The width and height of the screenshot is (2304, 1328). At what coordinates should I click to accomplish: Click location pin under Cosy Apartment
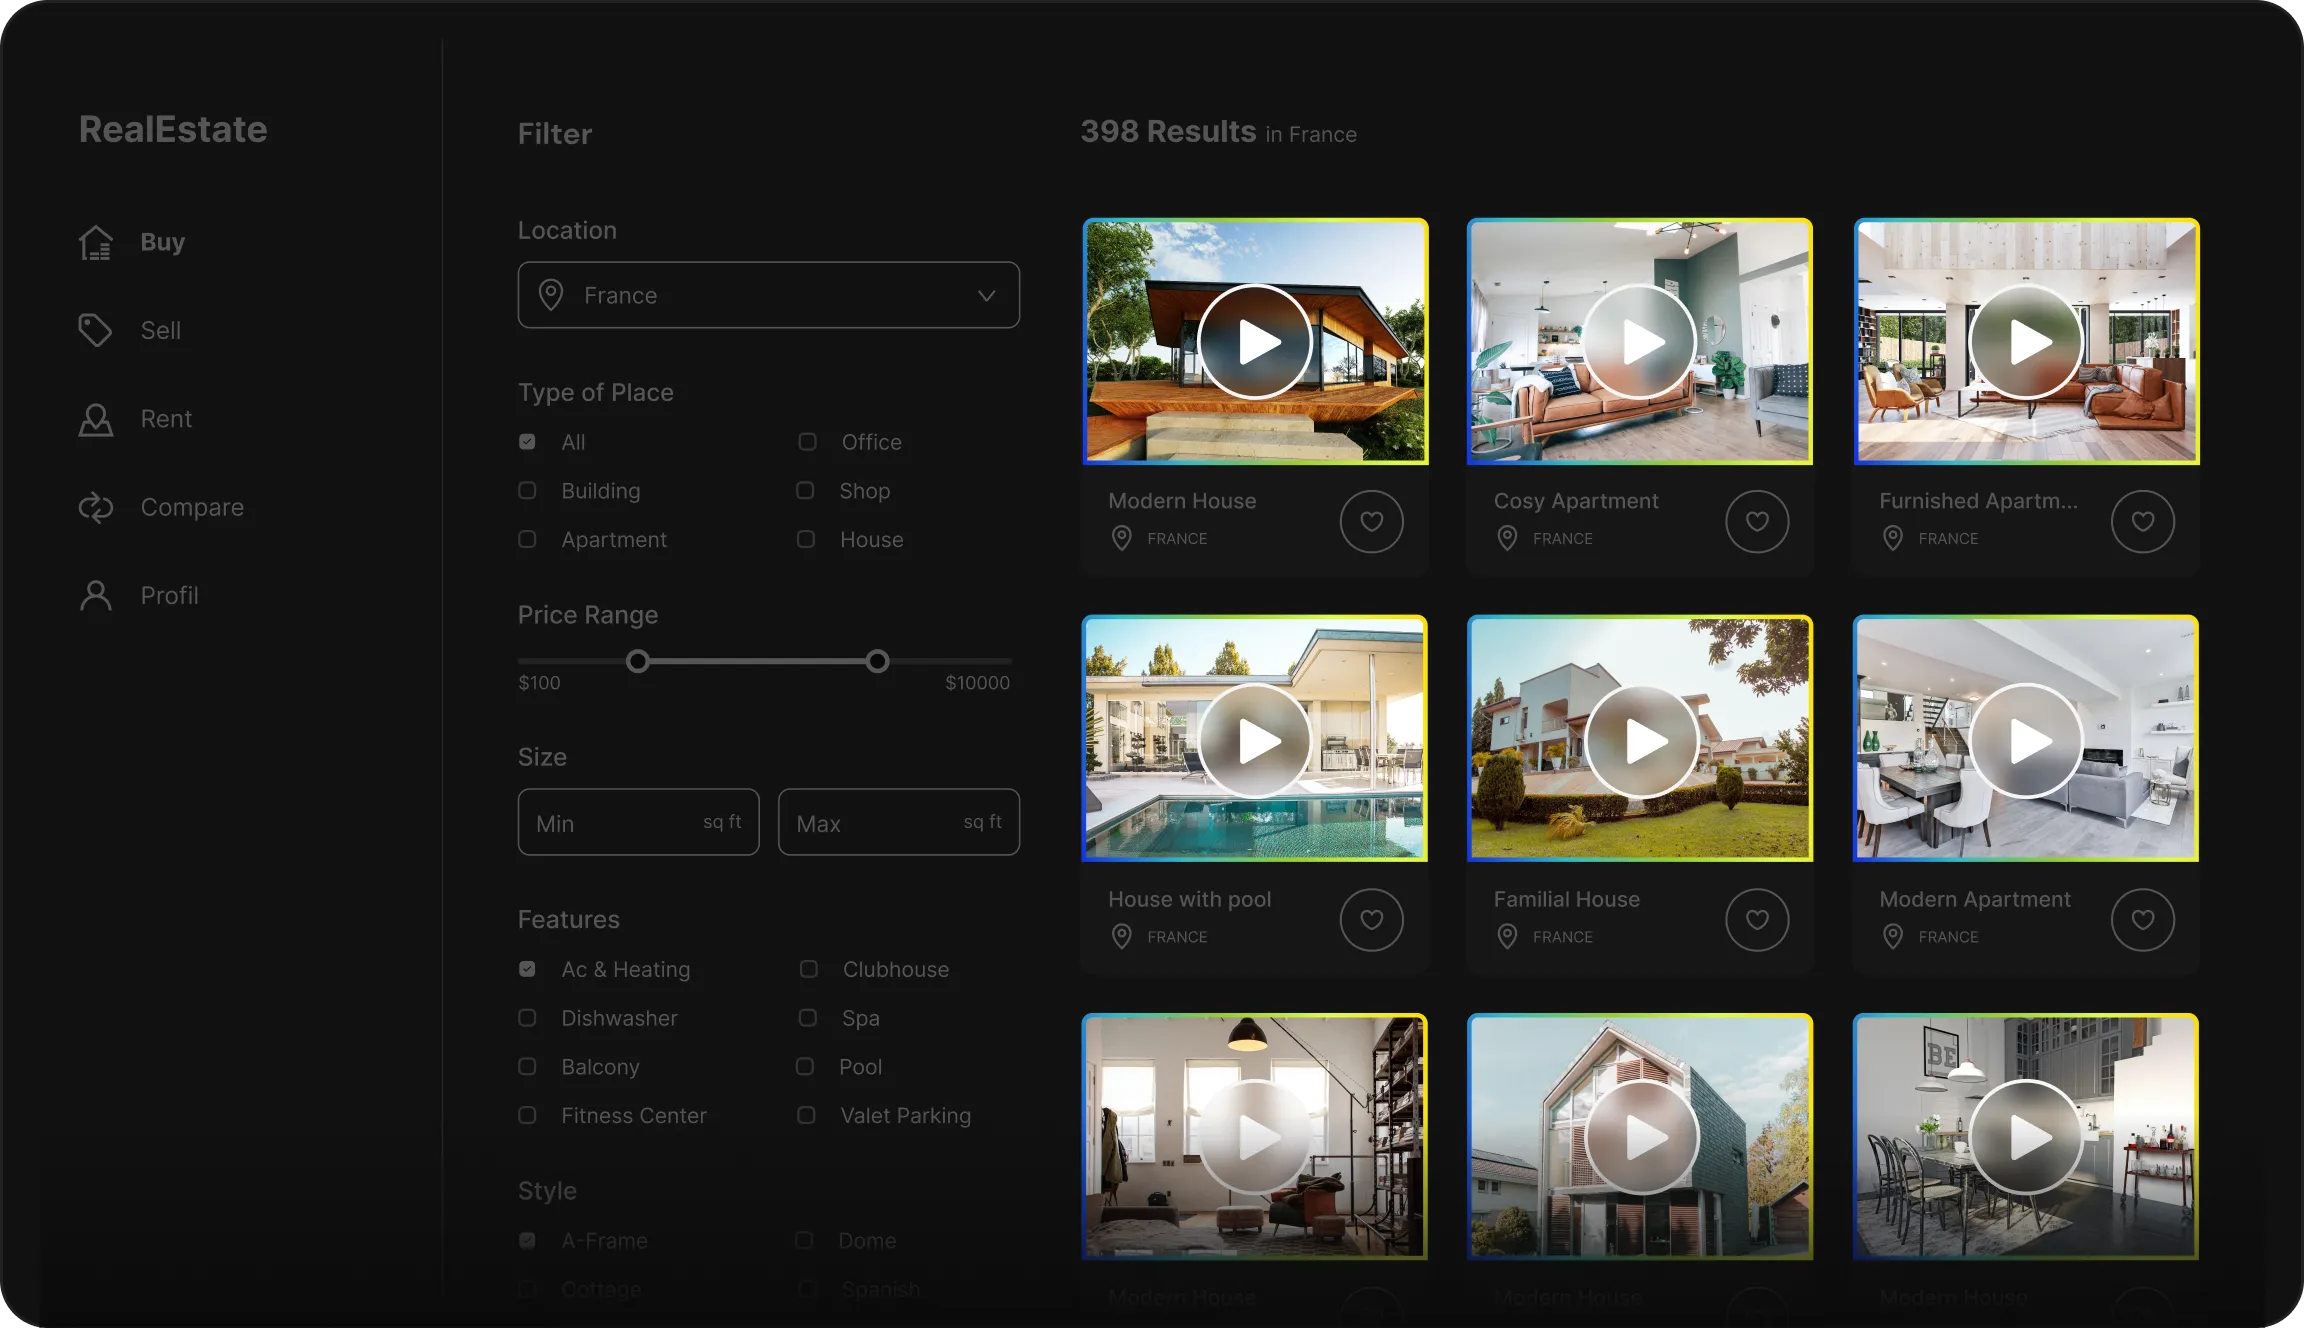tap(1507, 538)
